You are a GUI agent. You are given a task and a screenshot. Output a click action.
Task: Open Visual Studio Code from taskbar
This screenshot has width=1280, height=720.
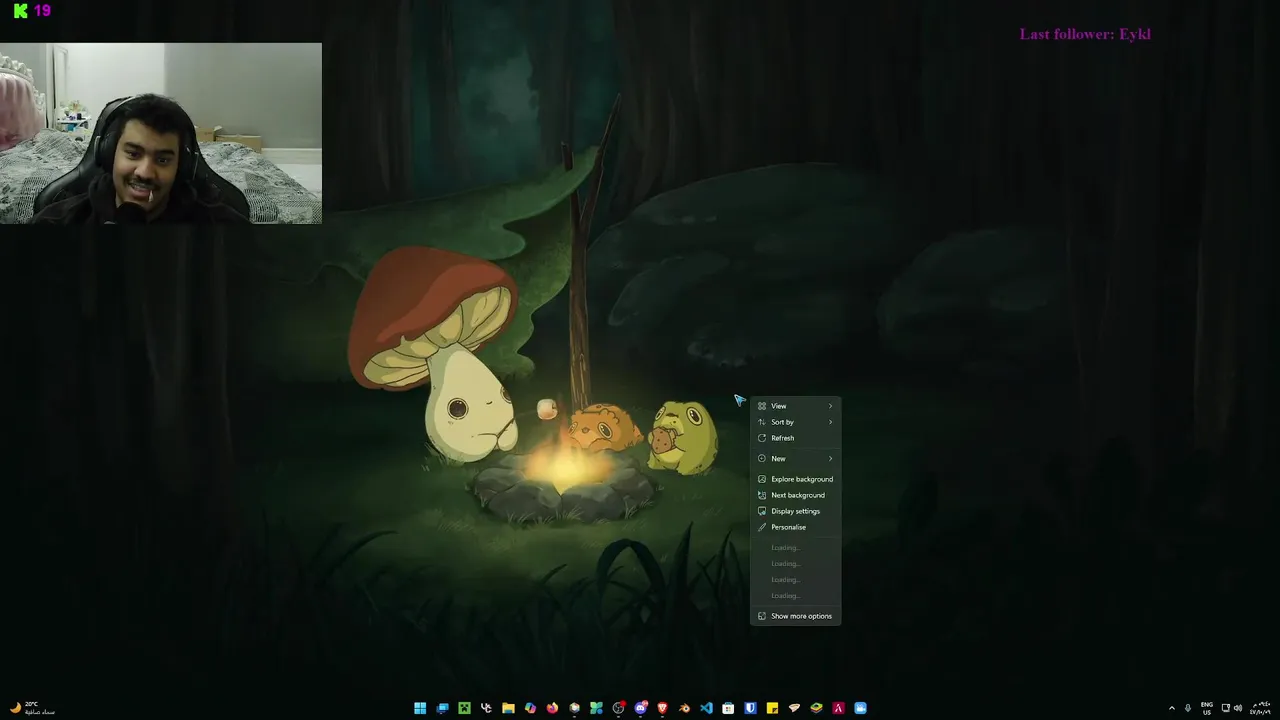706,708
